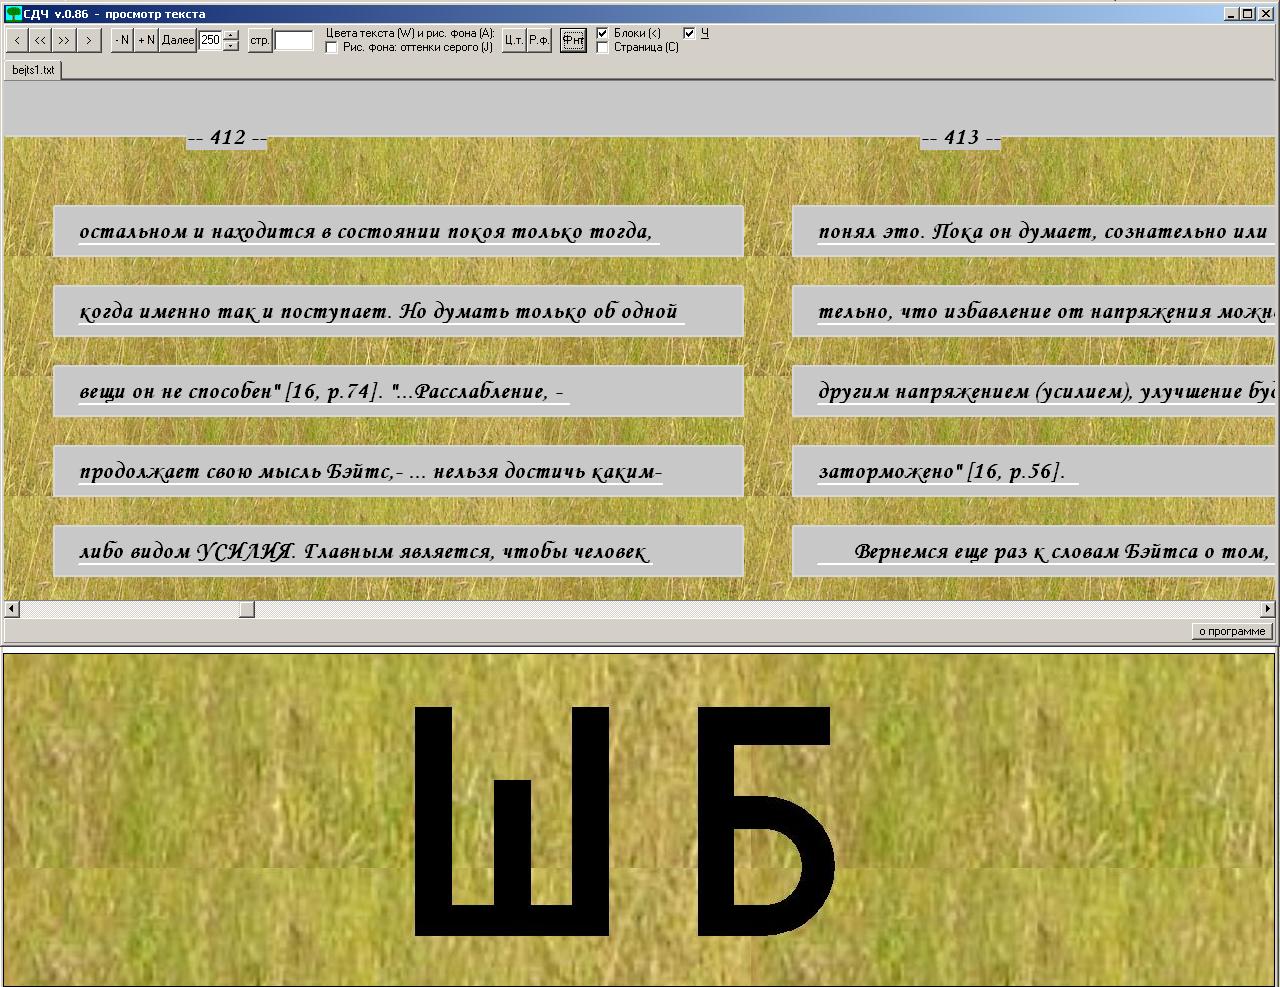Toggle the 'Рис. фона: оттенки серого' checkbox
The height and width of the screenshot is (987, 1280).
coord(332,48)
